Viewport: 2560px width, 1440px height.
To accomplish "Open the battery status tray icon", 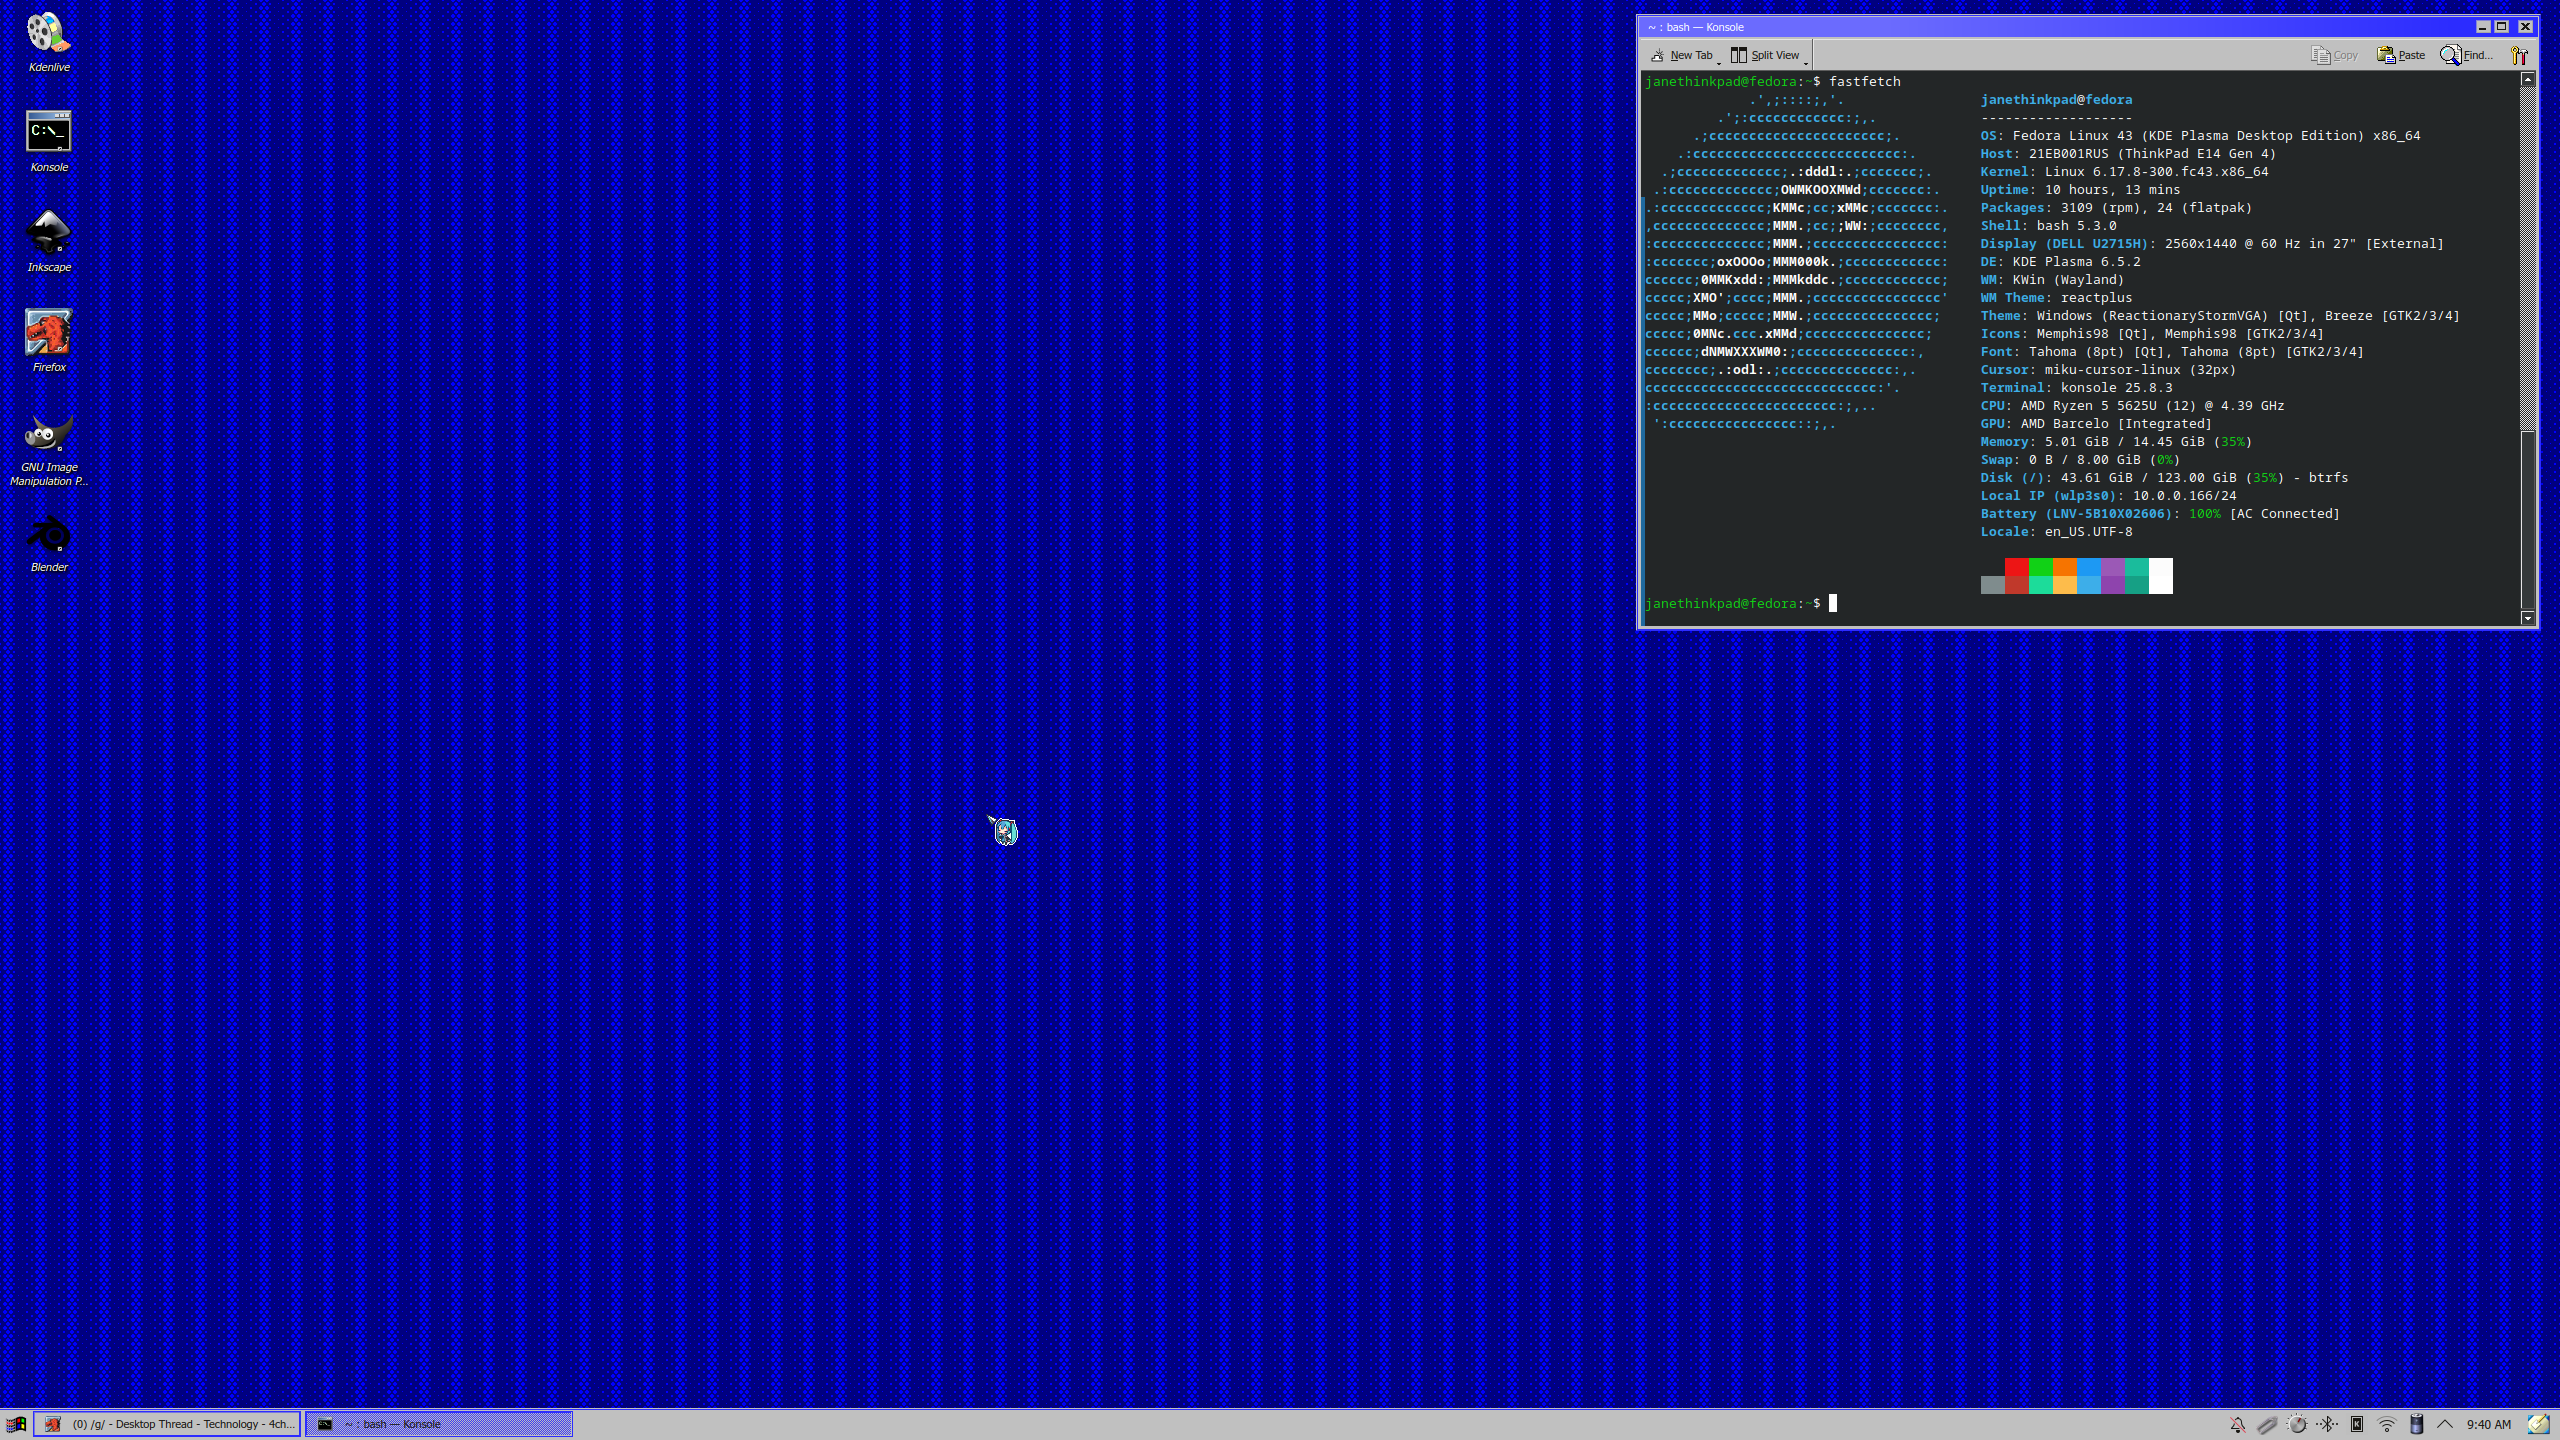I will (x=2416, y=1424).
